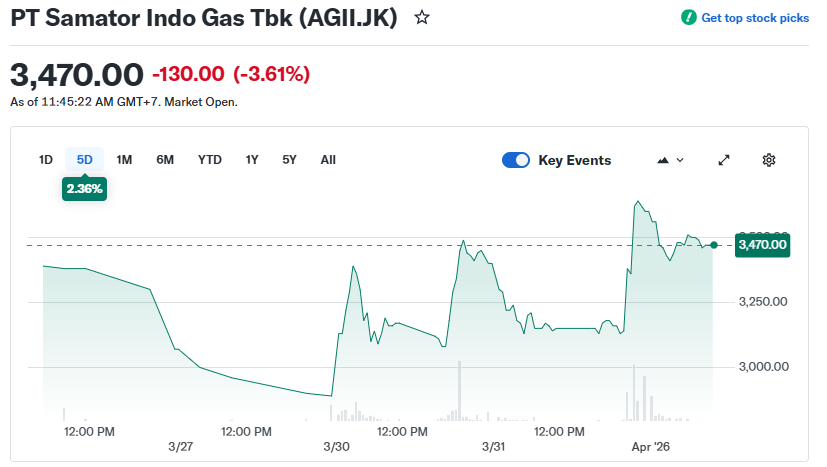Add AGII.JK to watchlist with star icon

422,17
